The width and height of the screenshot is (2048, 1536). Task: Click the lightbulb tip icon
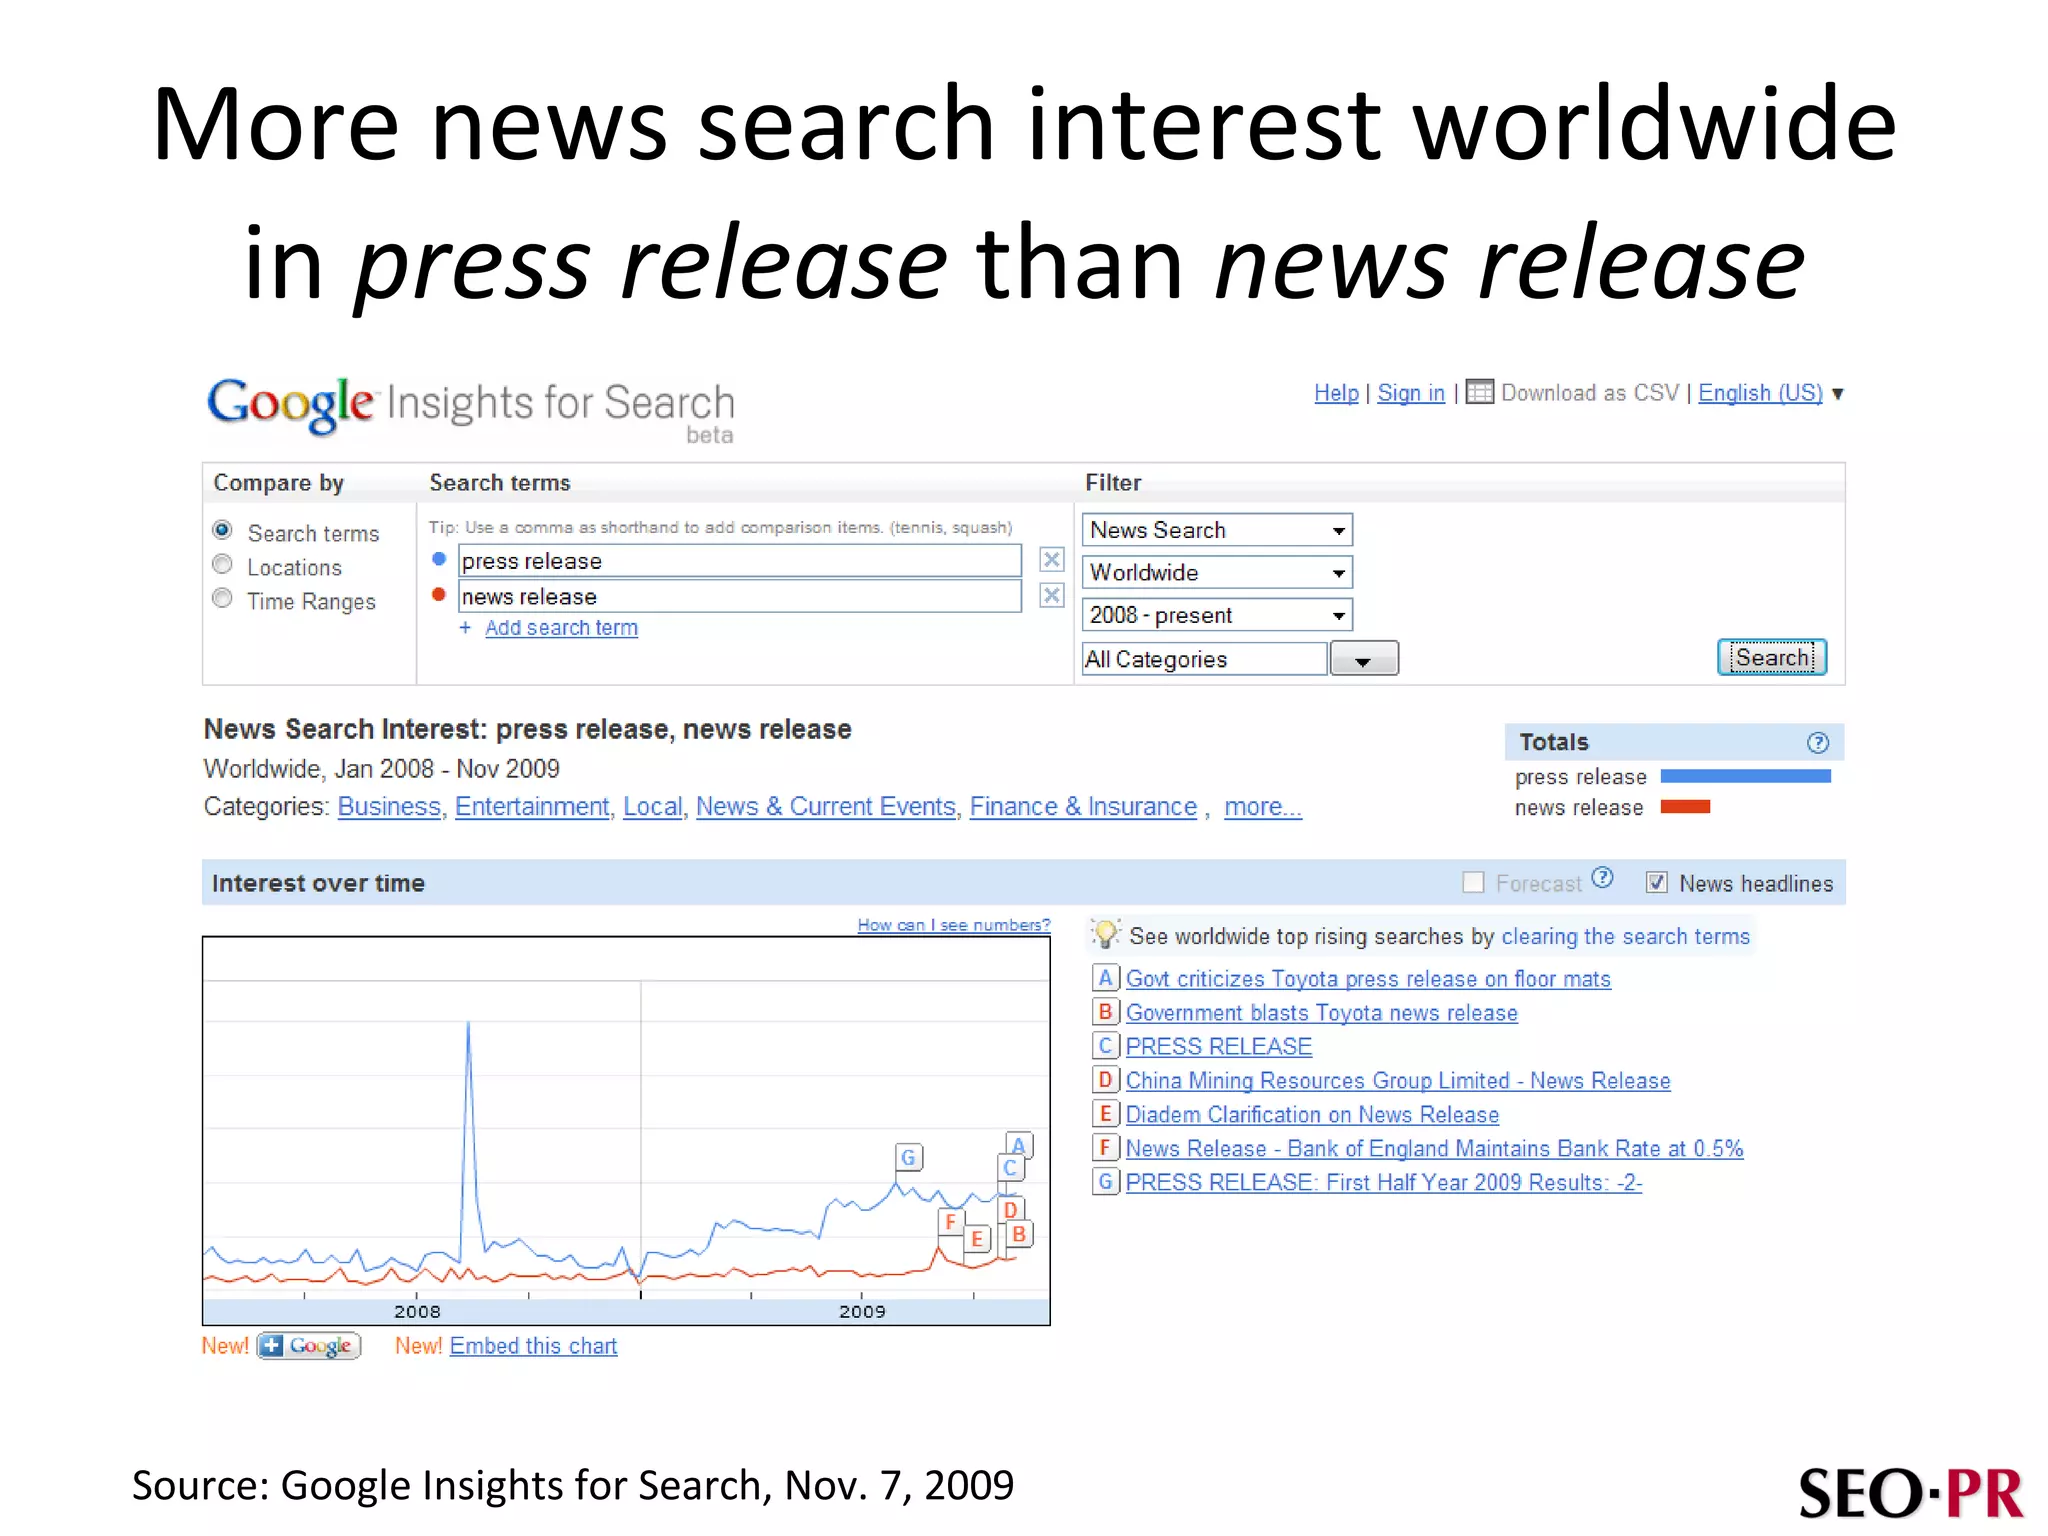pyautogui.click(x=1105, y=934)
